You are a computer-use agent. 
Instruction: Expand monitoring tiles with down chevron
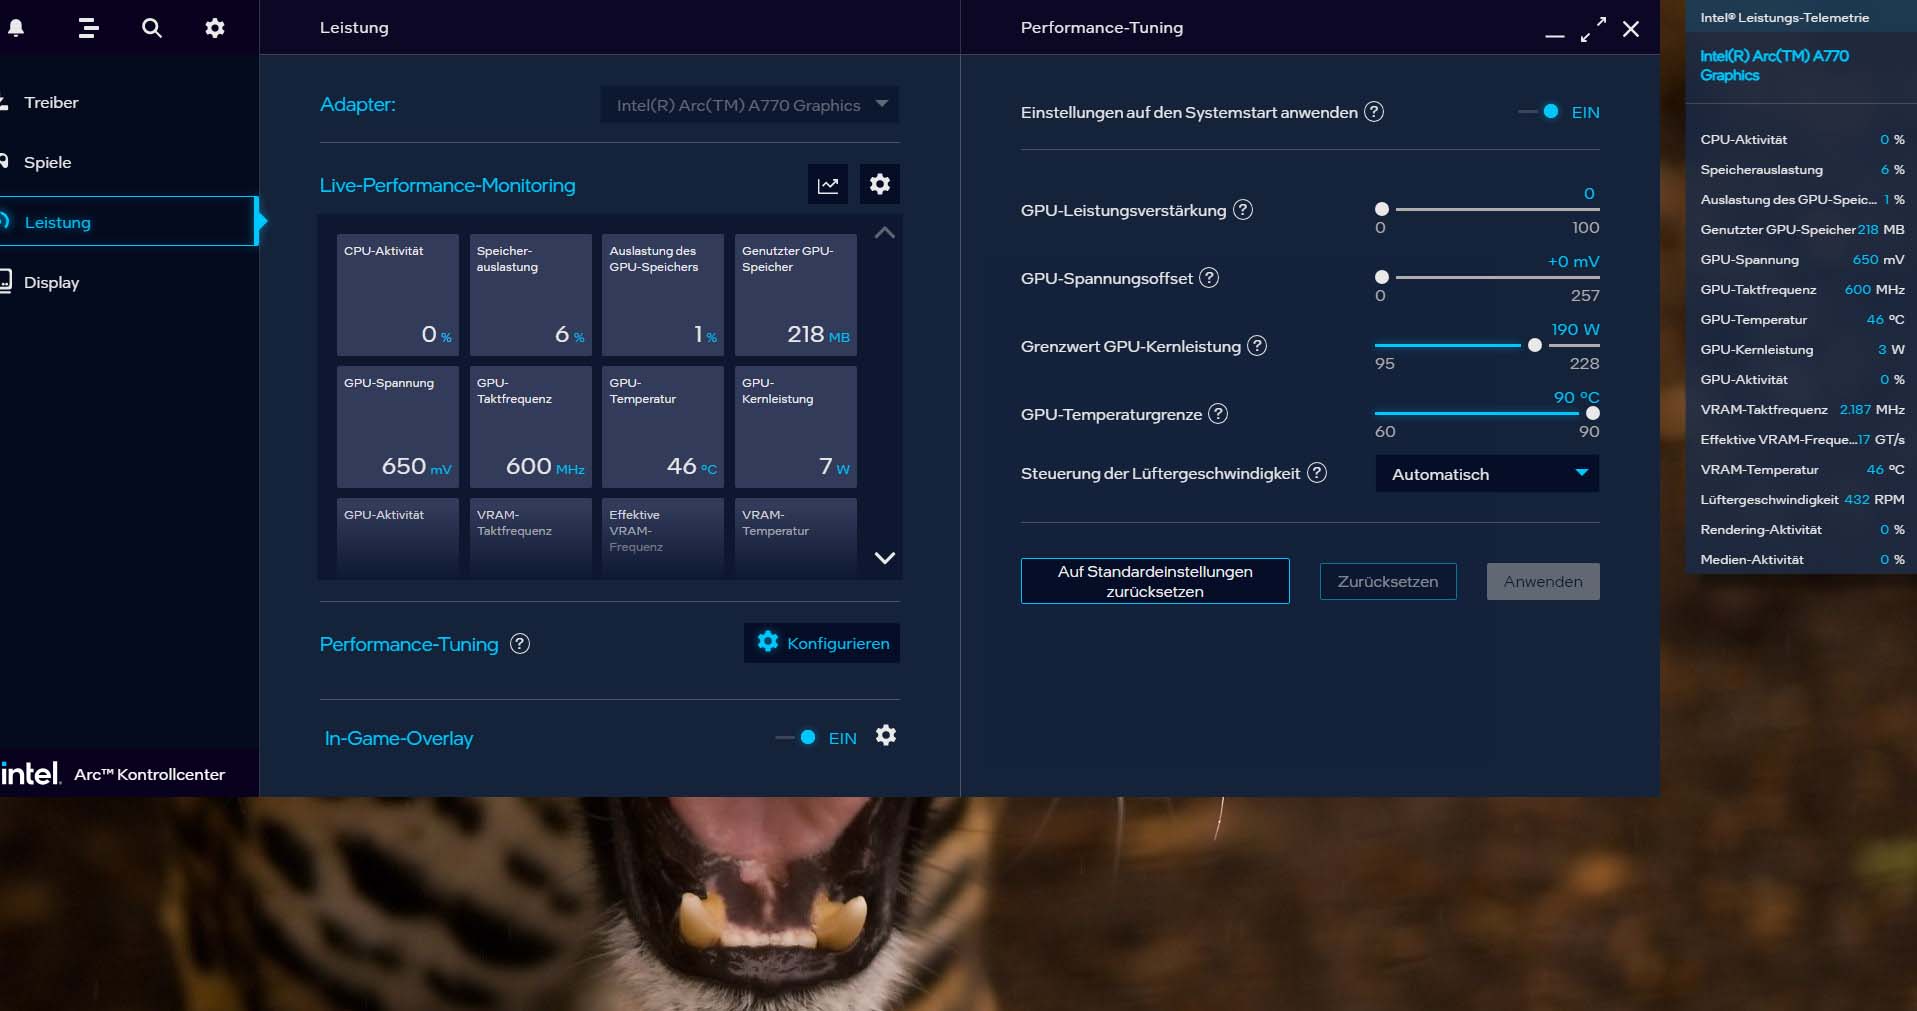pos(885,558)
